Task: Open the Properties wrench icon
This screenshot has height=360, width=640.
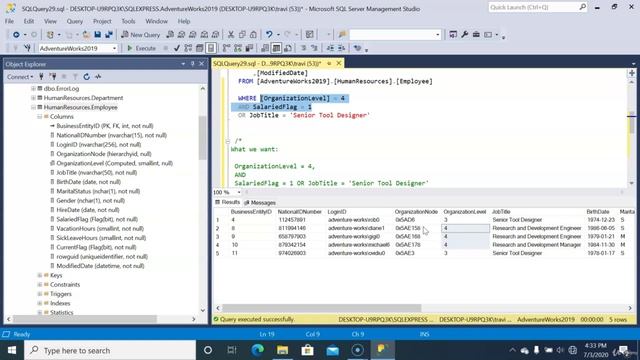Action: pyautogui.click(x=464, y=35)
